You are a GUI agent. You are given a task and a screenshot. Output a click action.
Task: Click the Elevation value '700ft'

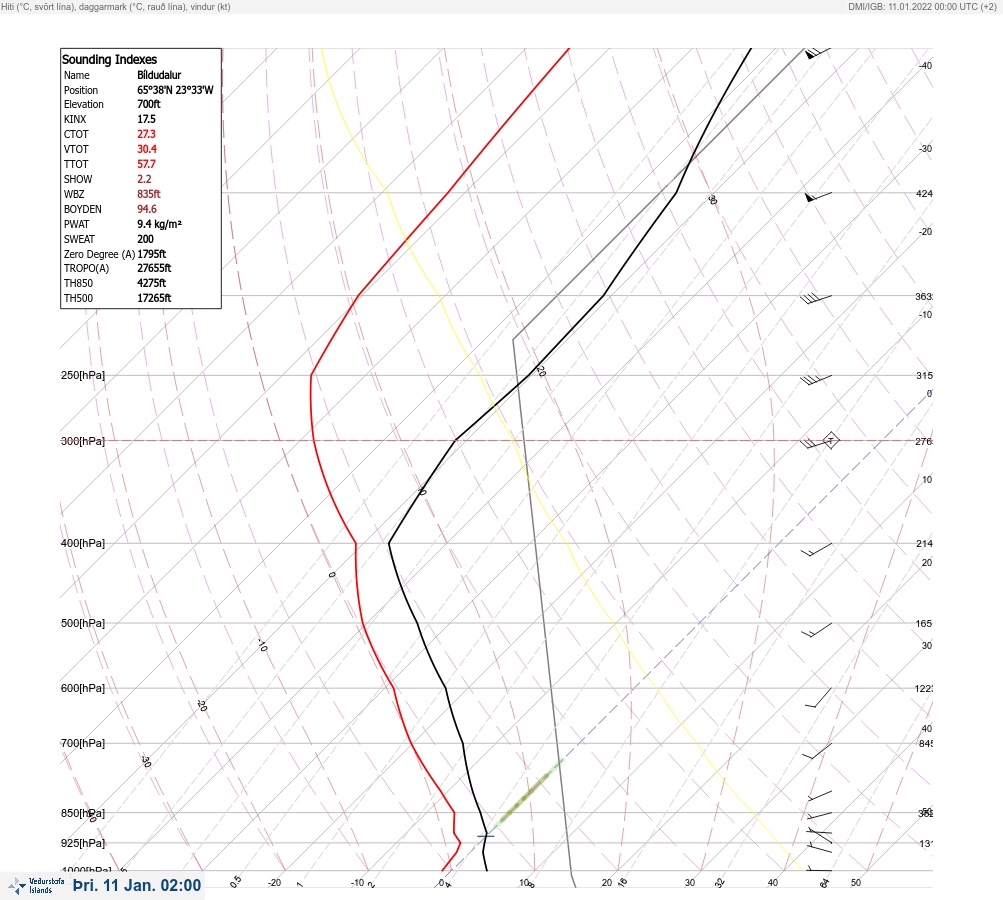tap(148, 104)
